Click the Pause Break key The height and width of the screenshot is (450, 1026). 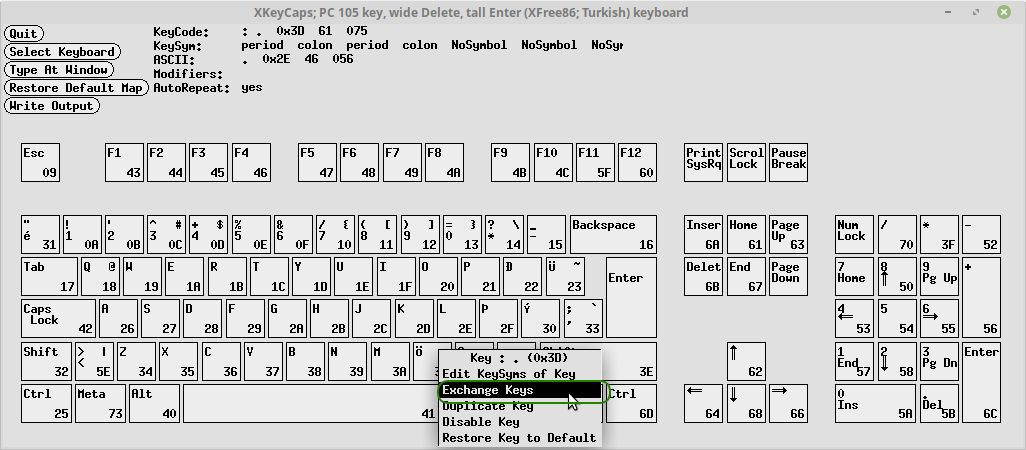(x=788, y=163)
